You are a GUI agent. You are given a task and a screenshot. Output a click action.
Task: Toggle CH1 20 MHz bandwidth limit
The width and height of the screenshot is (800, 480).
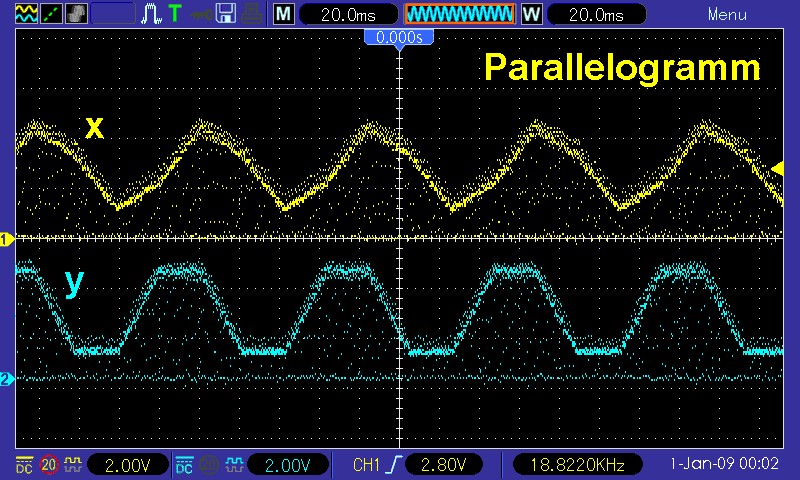[x=48, y=464]
